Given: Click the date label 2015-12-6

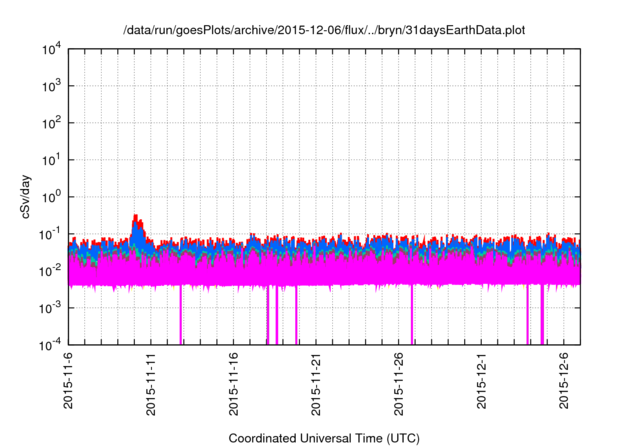Looking at the screenshot, I should pos(564,380).
